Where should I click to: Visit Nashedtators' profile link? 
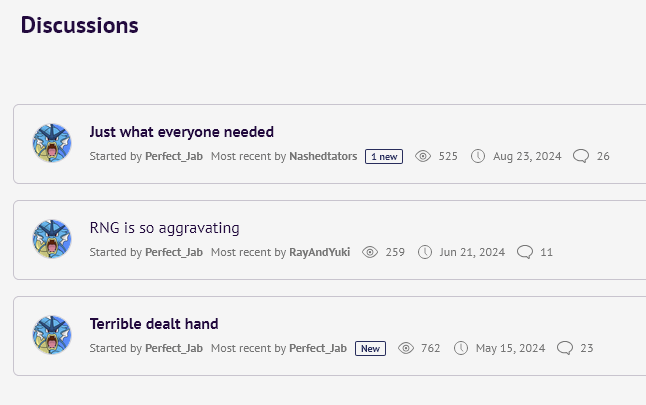tap(323, 156)
